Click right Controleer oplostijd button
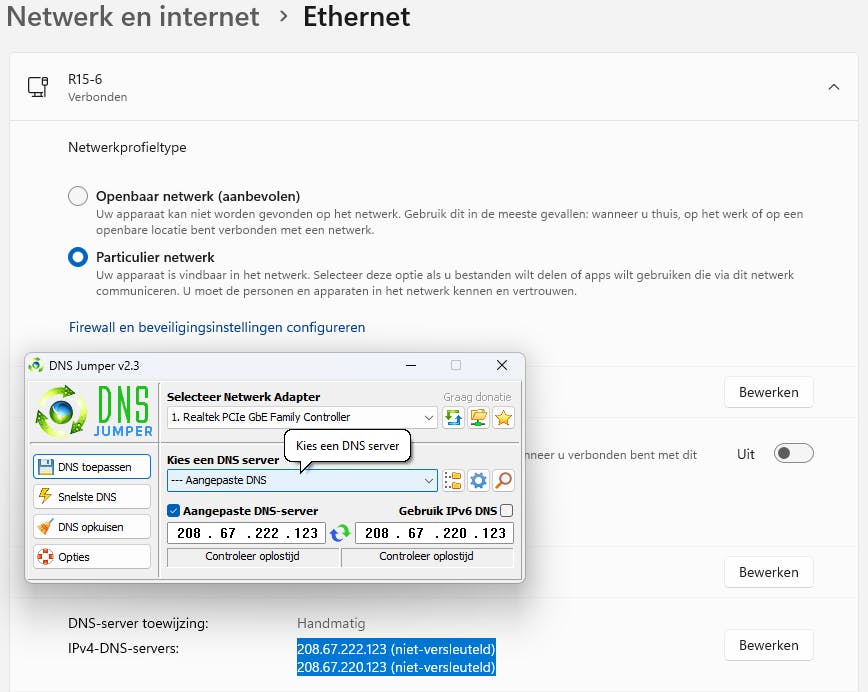 [x=427, y=556]
